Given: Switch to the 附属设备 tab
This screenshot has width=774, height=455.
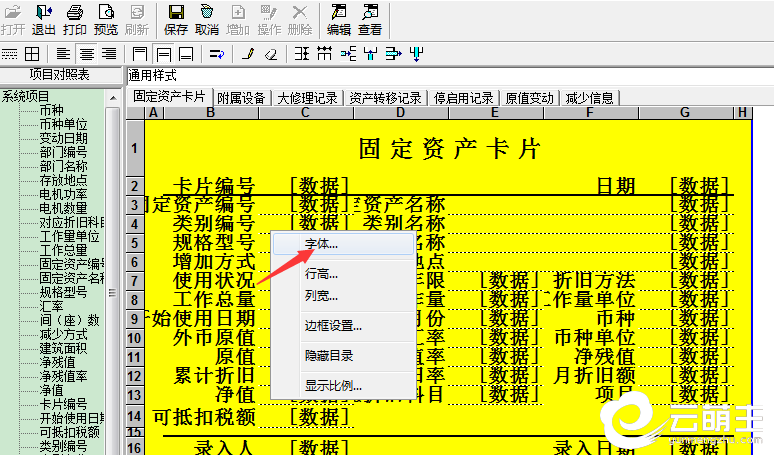Looking at the screenshot, I should coord(241,98).
